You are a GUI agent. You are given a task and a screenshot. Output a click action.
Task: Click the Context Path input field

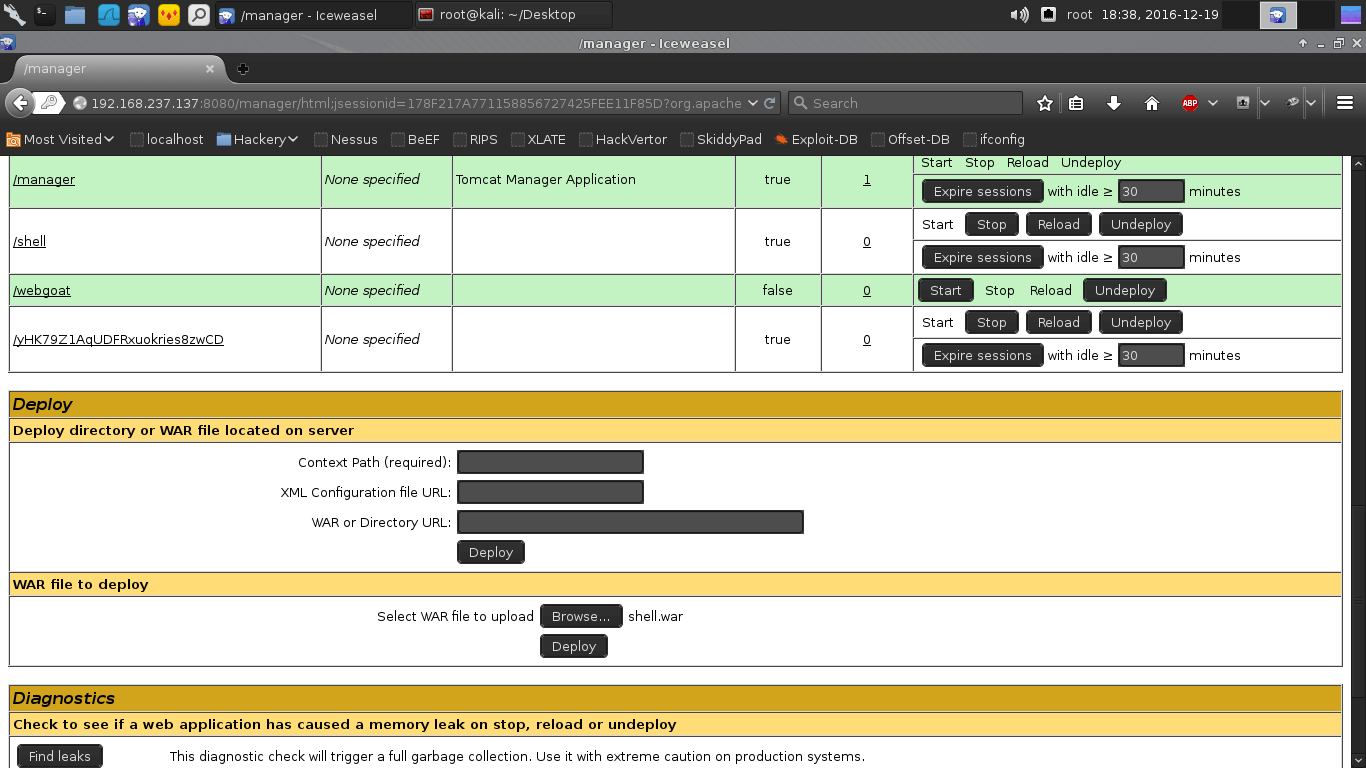[x=550, y=462]
